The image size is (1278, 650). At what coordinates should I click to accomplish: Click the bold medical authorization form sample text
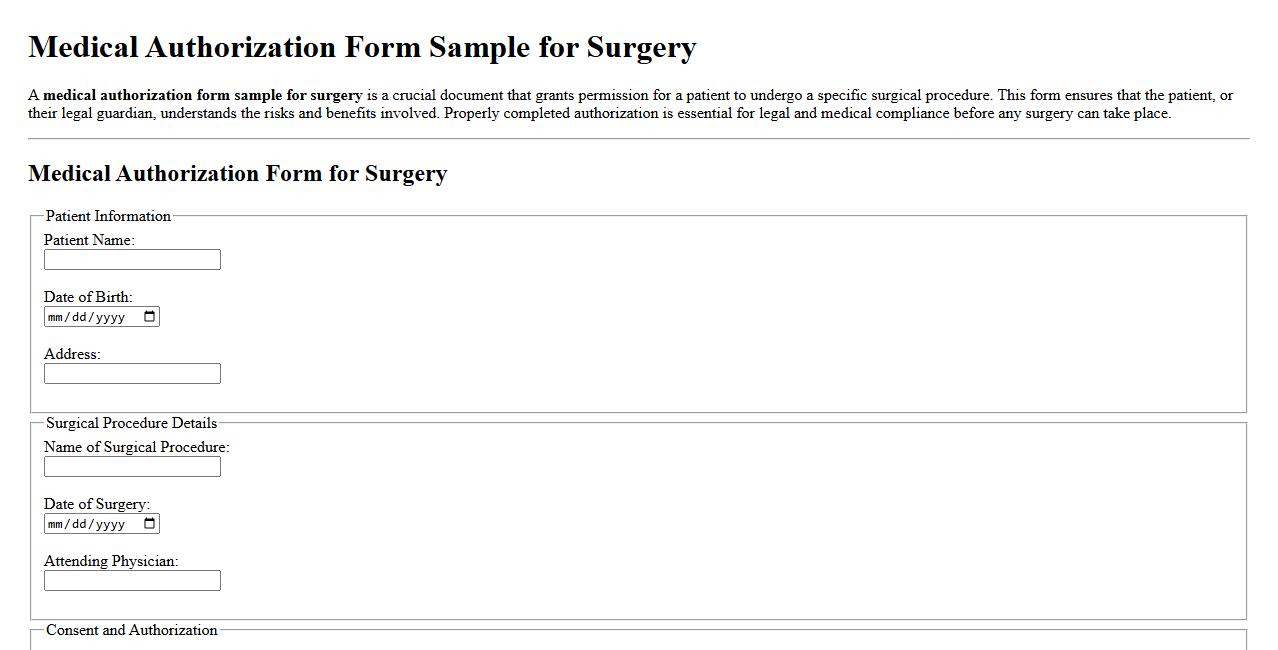click(x=202, y=95)
